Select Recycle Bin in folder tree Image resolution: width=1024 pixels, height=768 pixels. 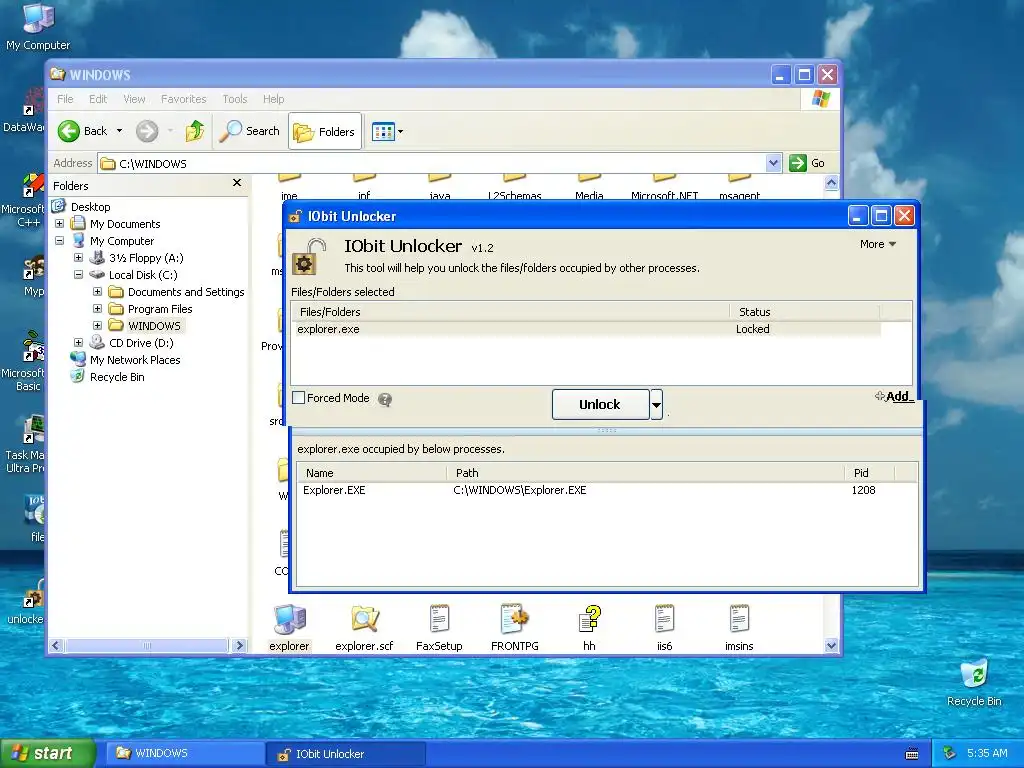click(117, 377)
